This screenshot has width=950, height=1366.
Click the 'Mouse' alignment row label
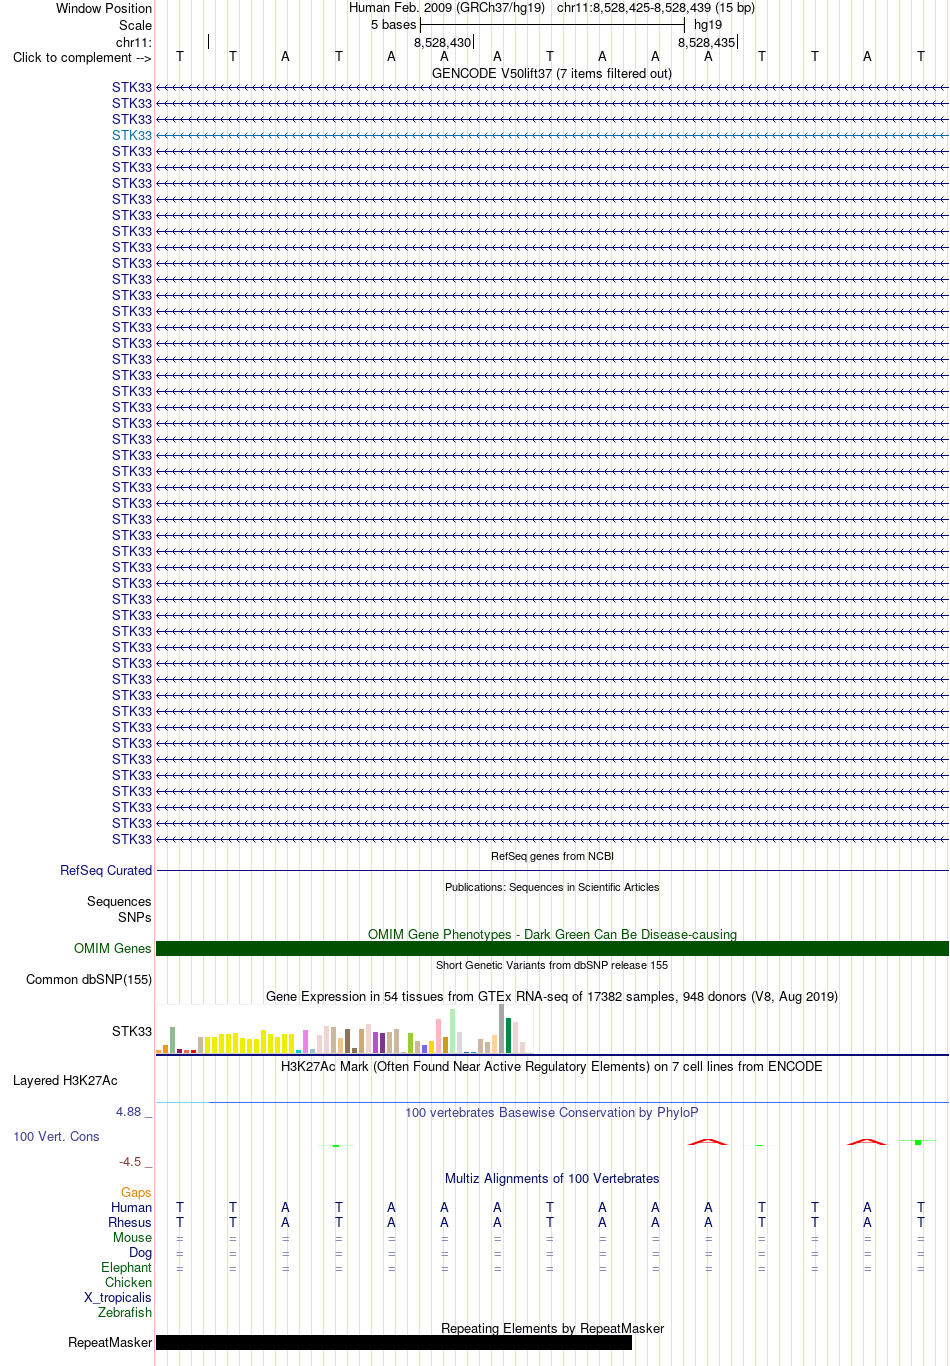point(132,1237)
